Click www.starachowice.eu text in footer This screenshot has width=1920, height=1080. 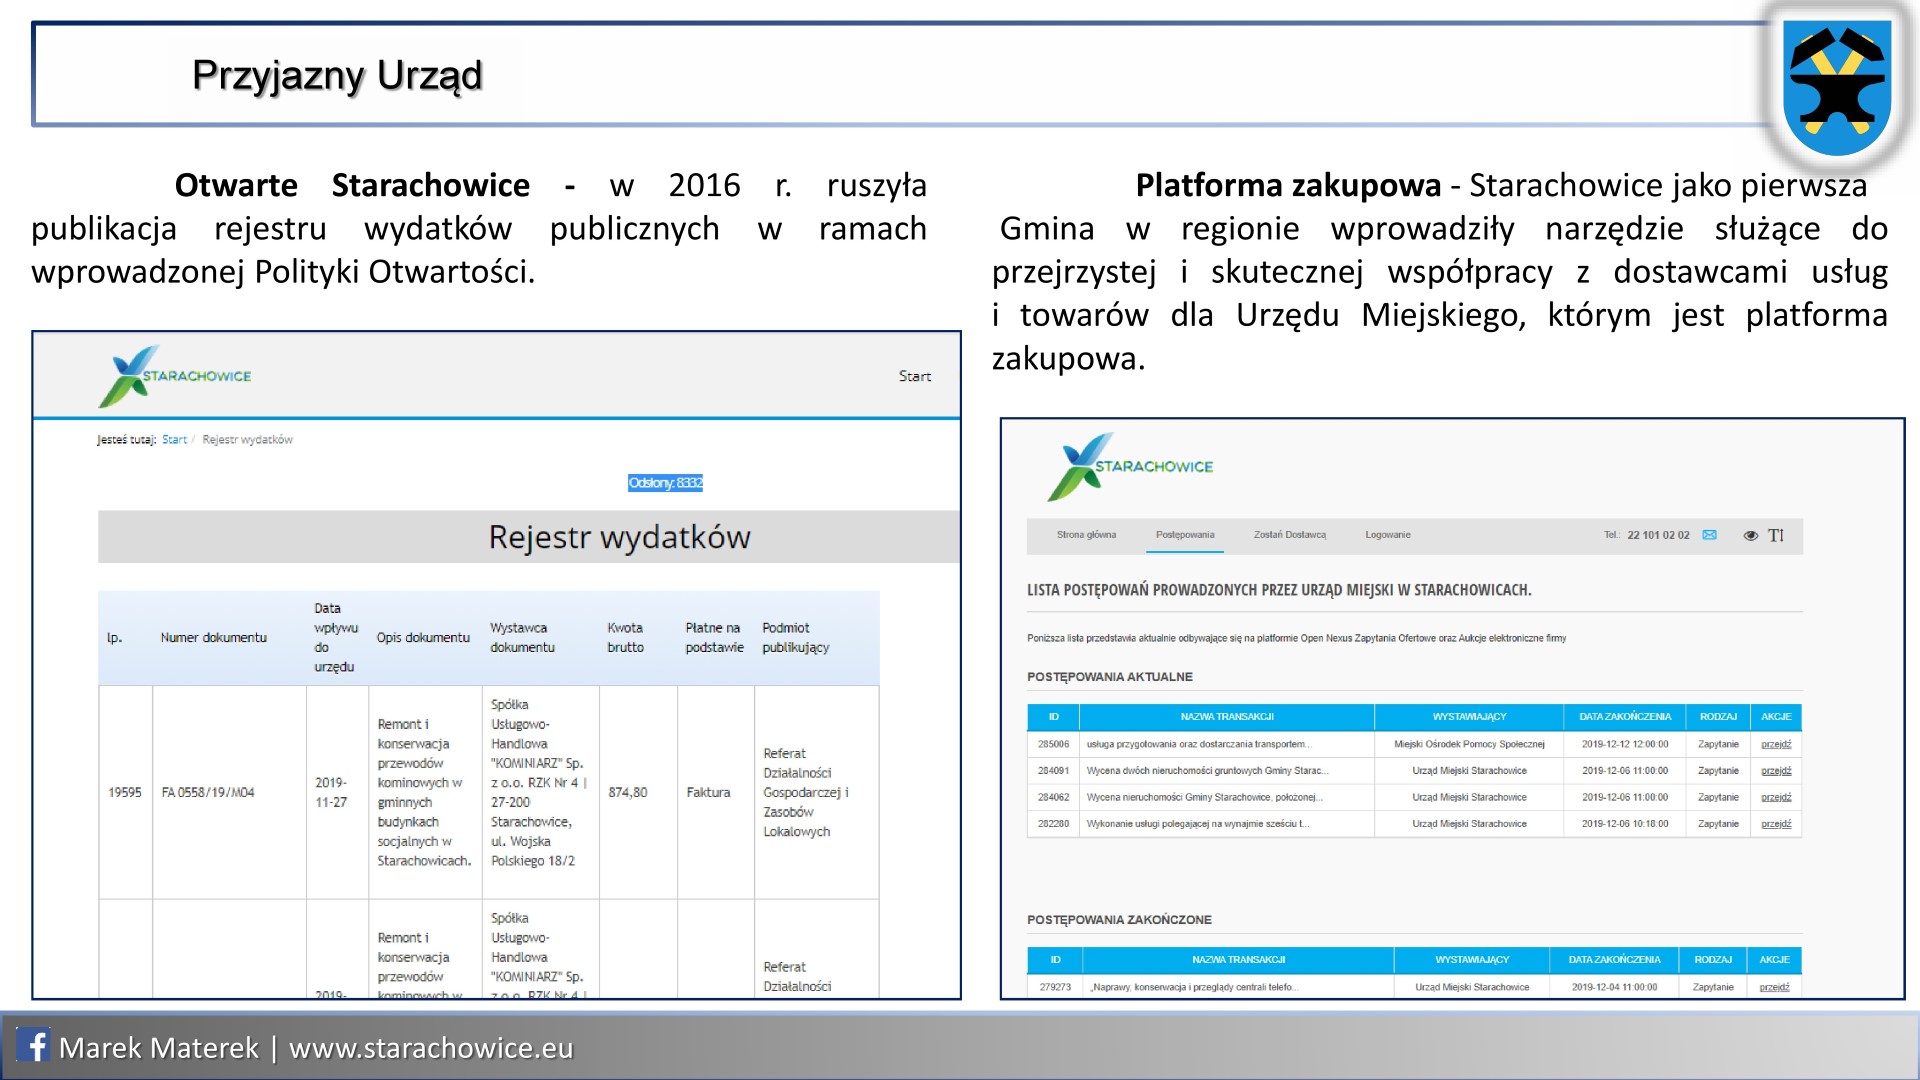[431, 1048]
